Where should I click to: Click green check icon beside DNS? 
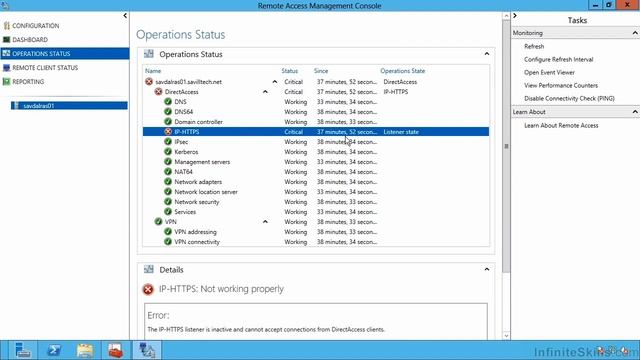click(x=168, y=102)
